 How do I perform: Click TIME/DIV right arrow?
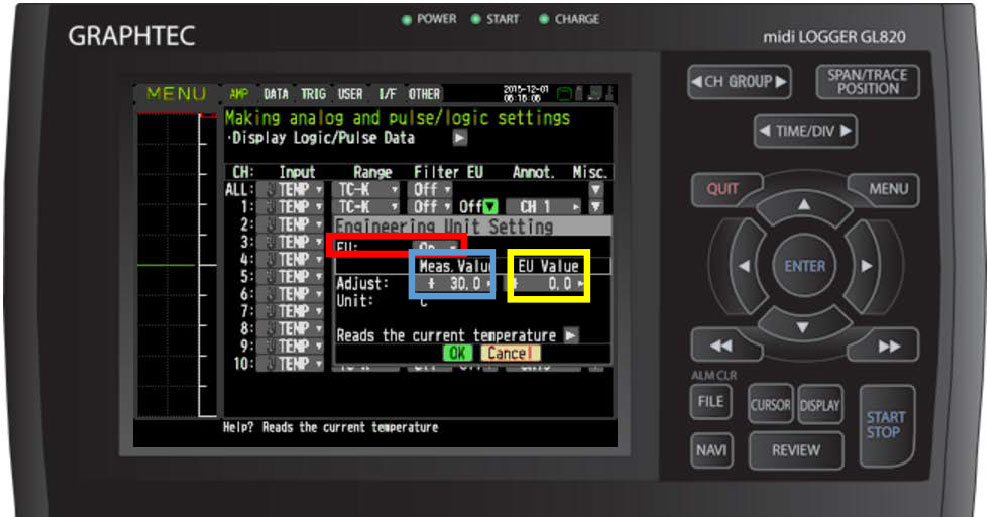point(846,131)
